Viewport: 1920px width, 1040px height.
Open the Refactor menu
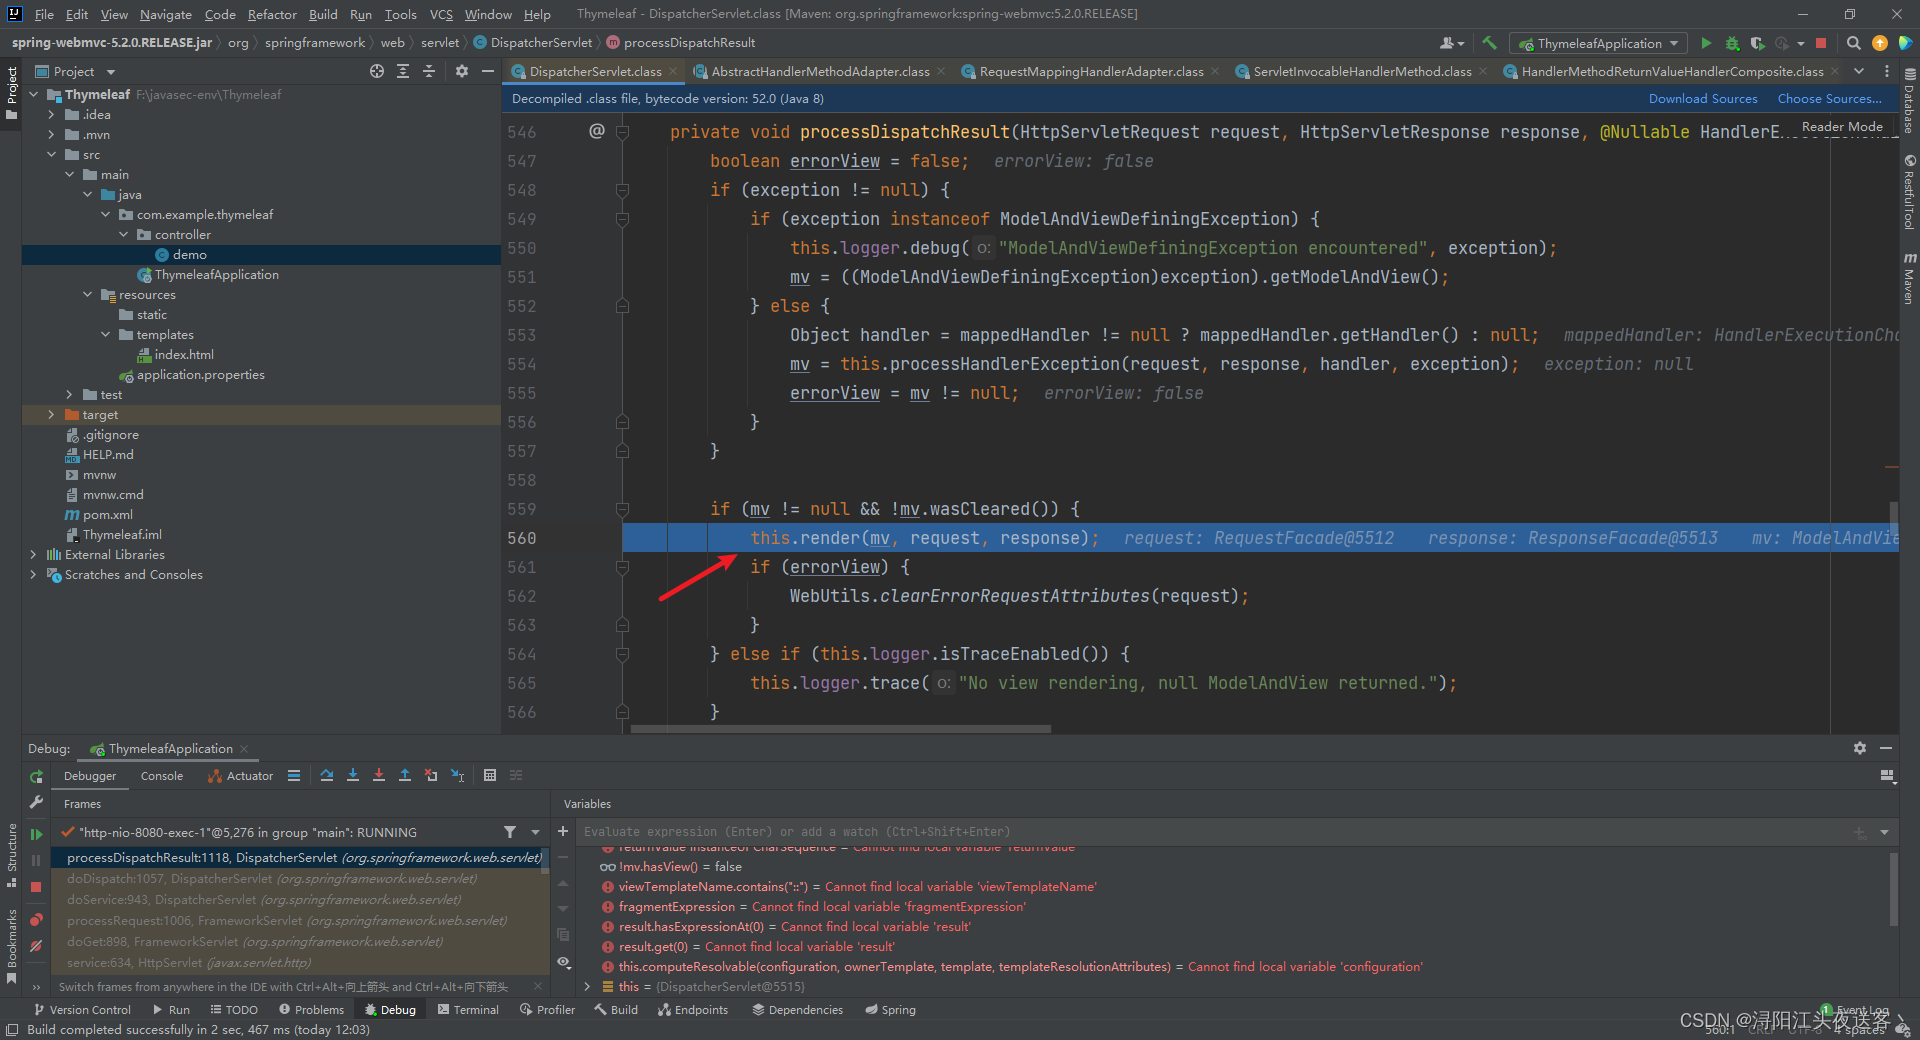(x=272, y=14)
